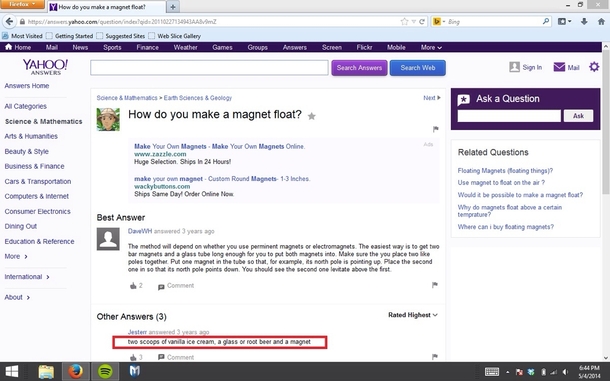Open 'Use magnet to float on the air ?' question
Screen dimensions: 610x381
(501, 183)
